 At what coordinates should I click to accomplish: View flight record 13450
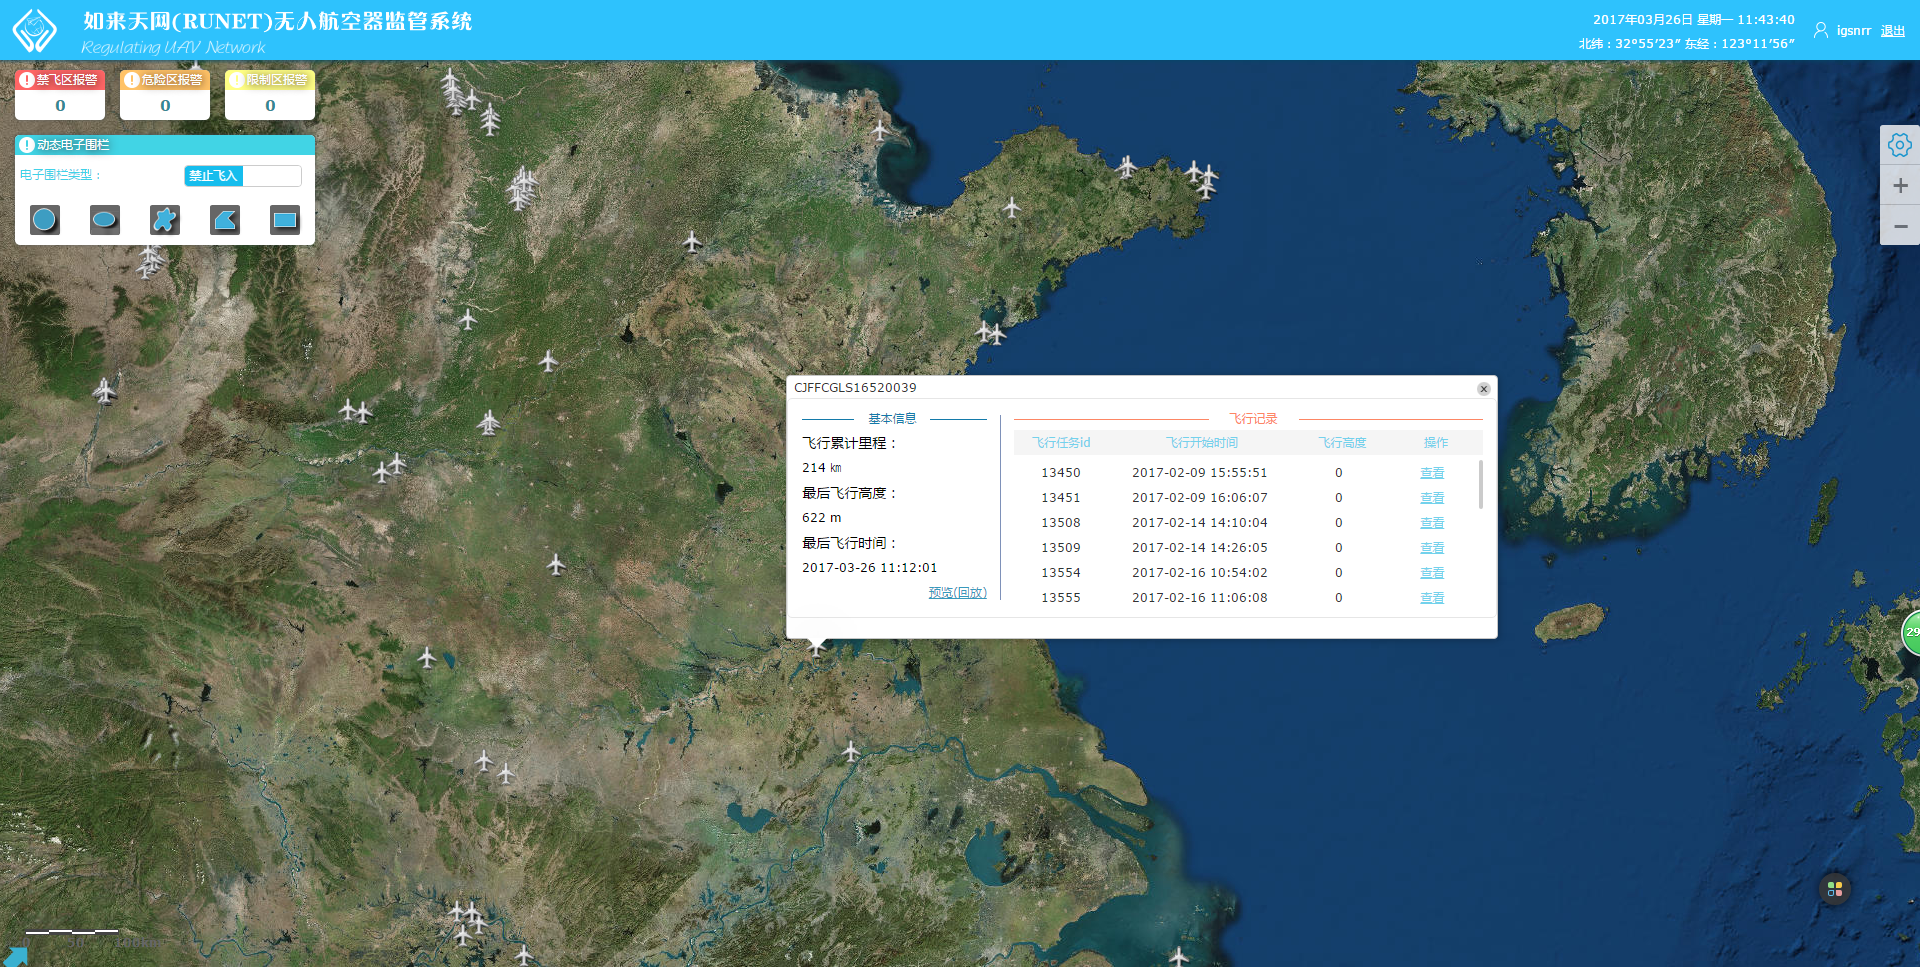[x=1432, y=473]
